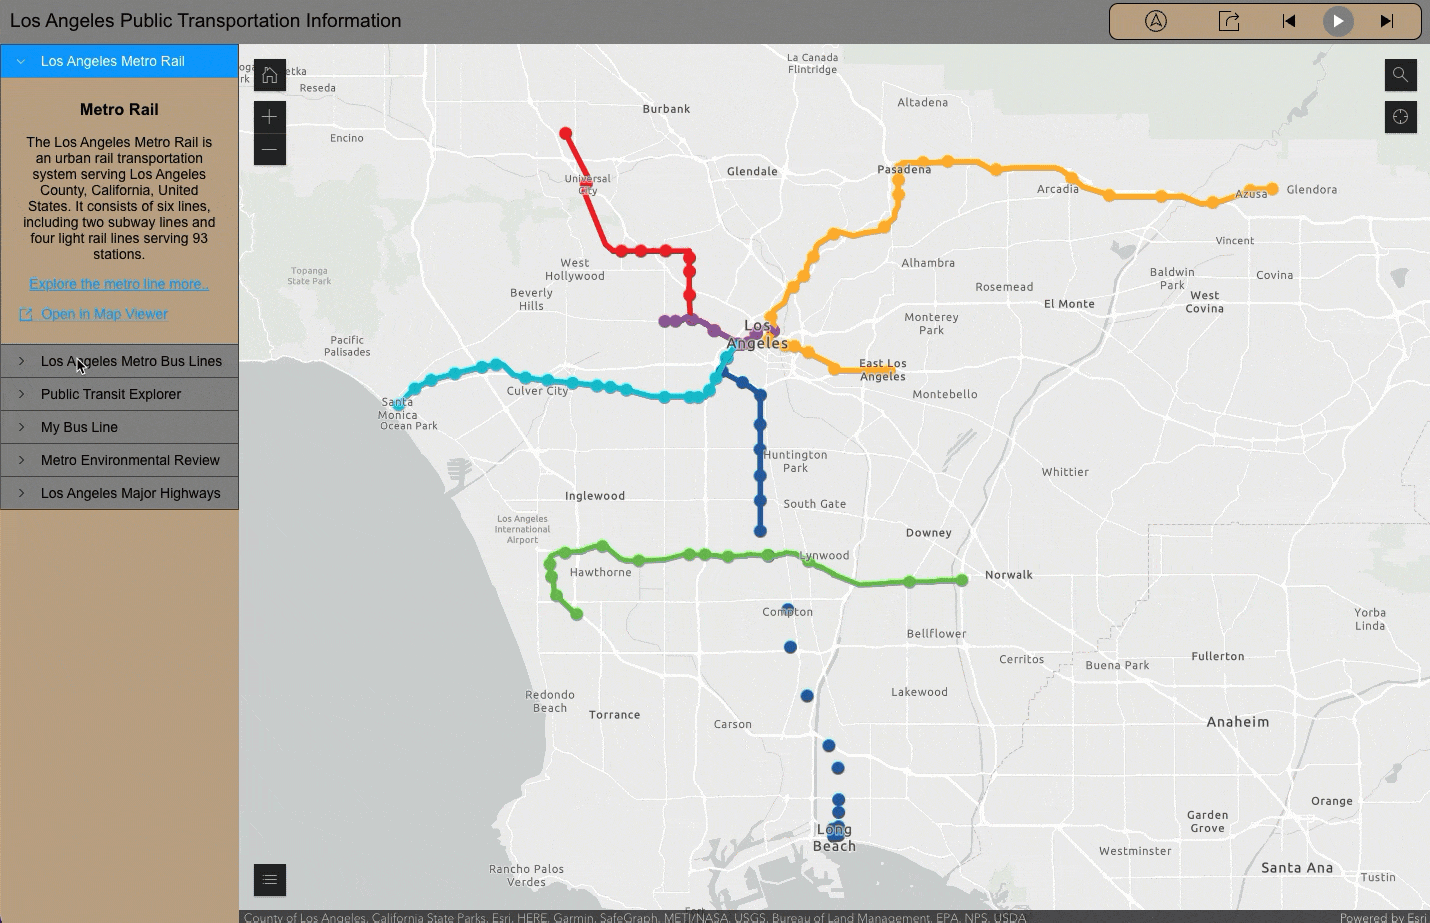
Task: Click the map Home extent icon
Action: click(x=269, y=75)
